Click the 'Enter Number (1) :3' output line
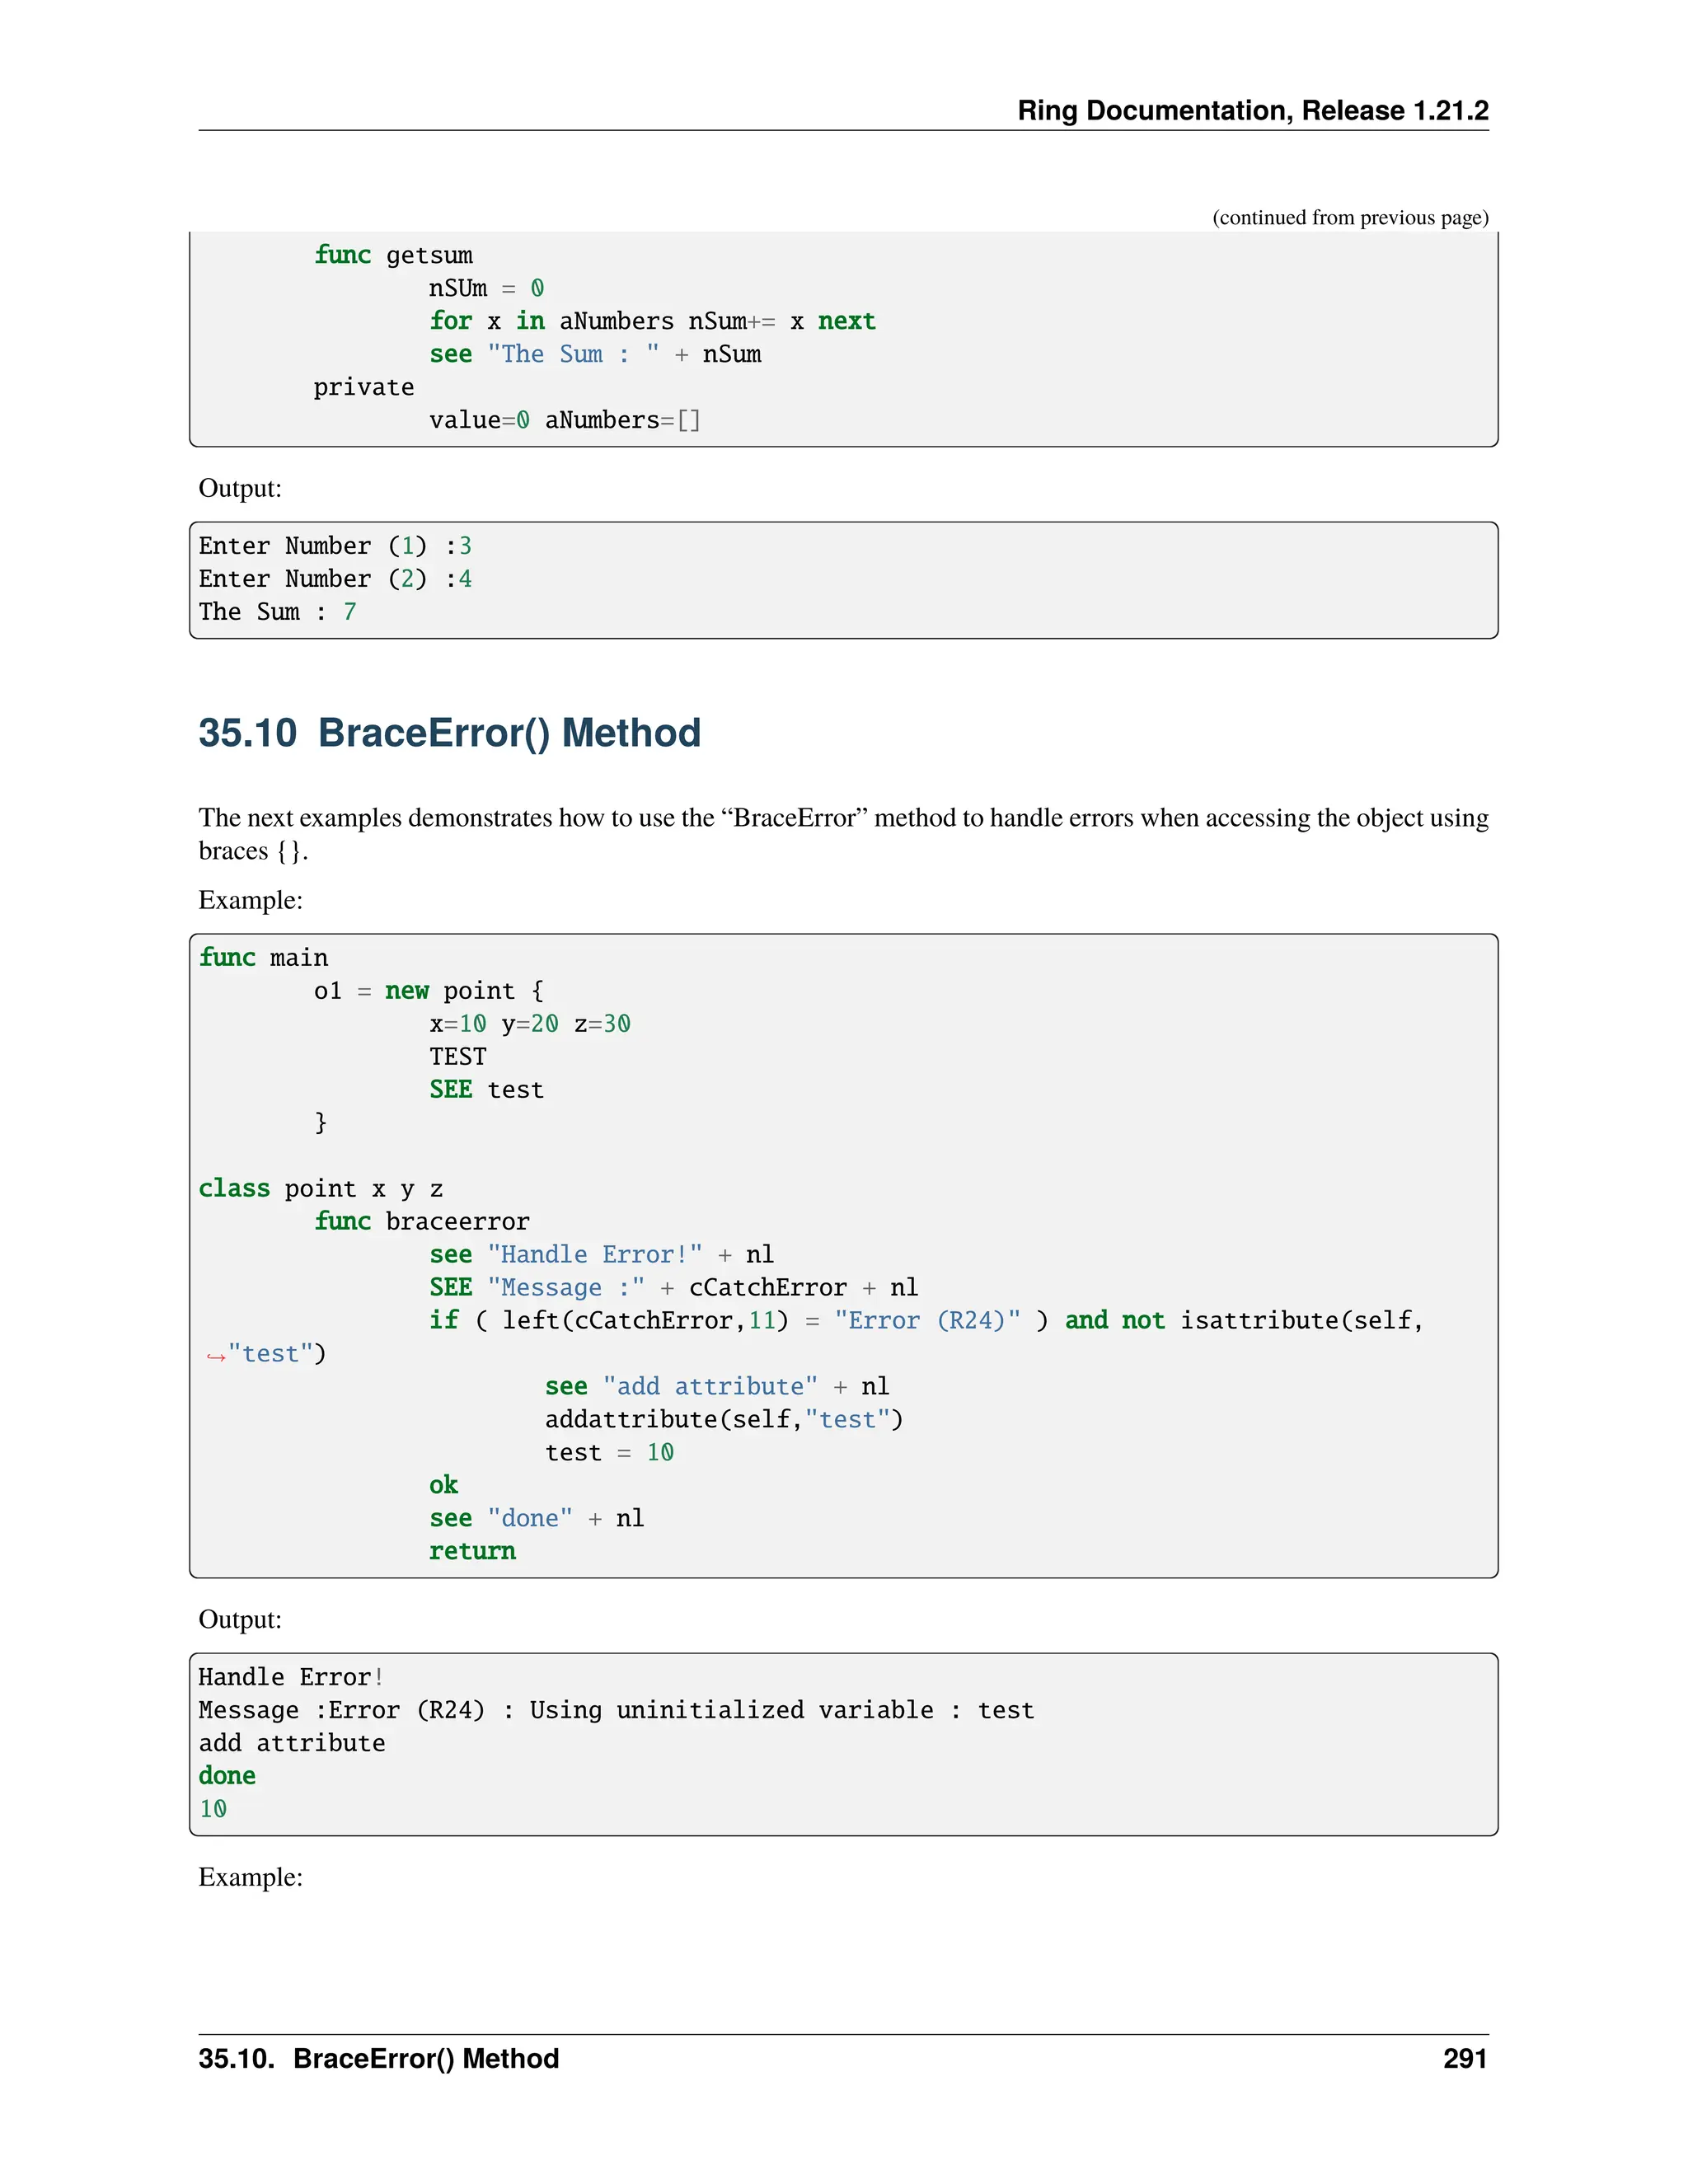 click(x=335, y=546)
